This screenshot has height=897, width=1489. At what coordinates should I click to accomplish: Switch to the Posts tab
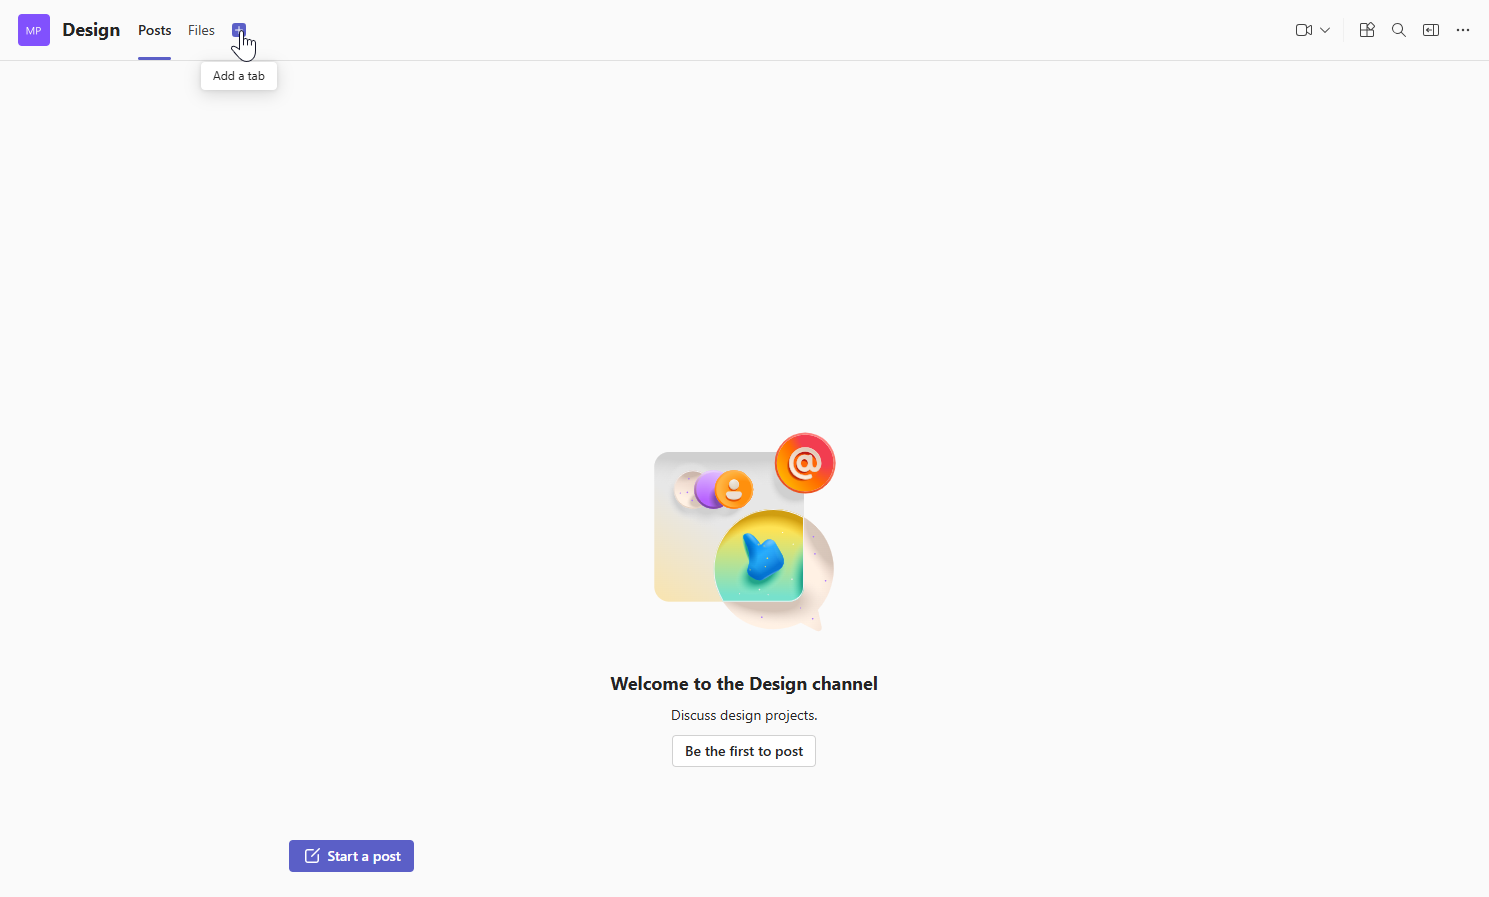pyautogui.click(x=154, y=30)
